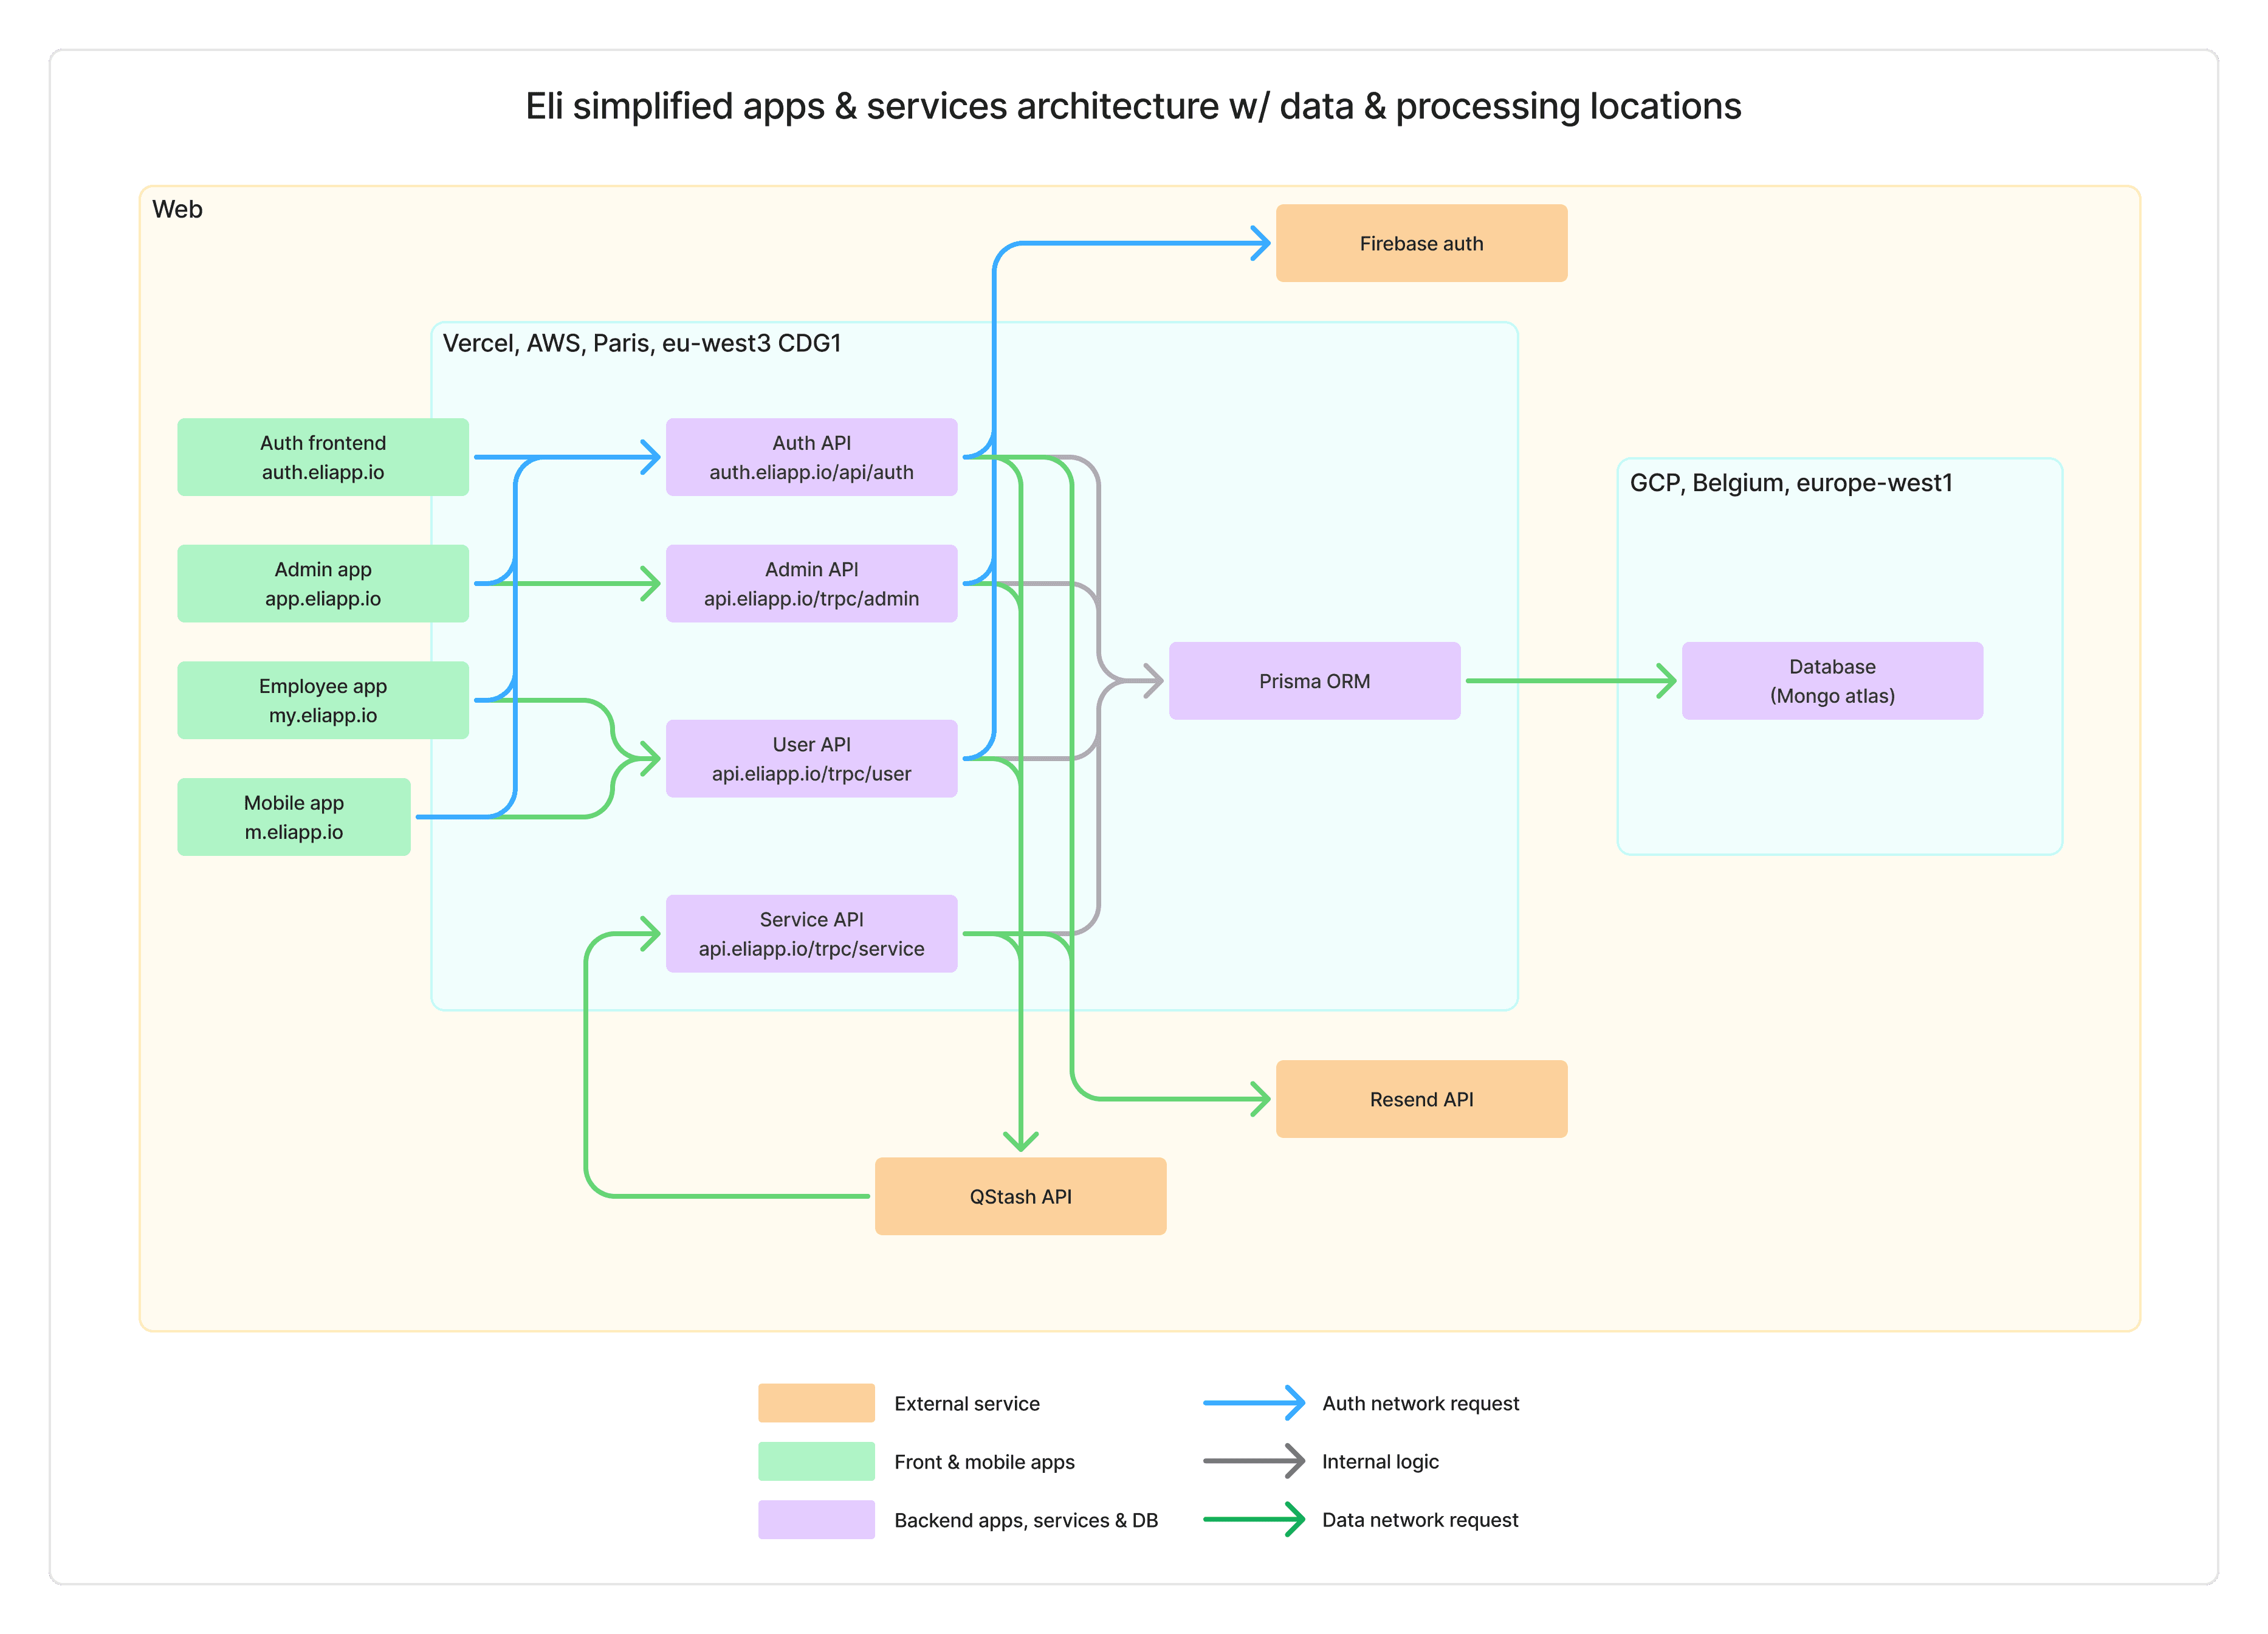This screenshot has width=2268, height=1634.
Task: Select the Auth frontend auth.eliapp.io node
Action: [323, 457]
